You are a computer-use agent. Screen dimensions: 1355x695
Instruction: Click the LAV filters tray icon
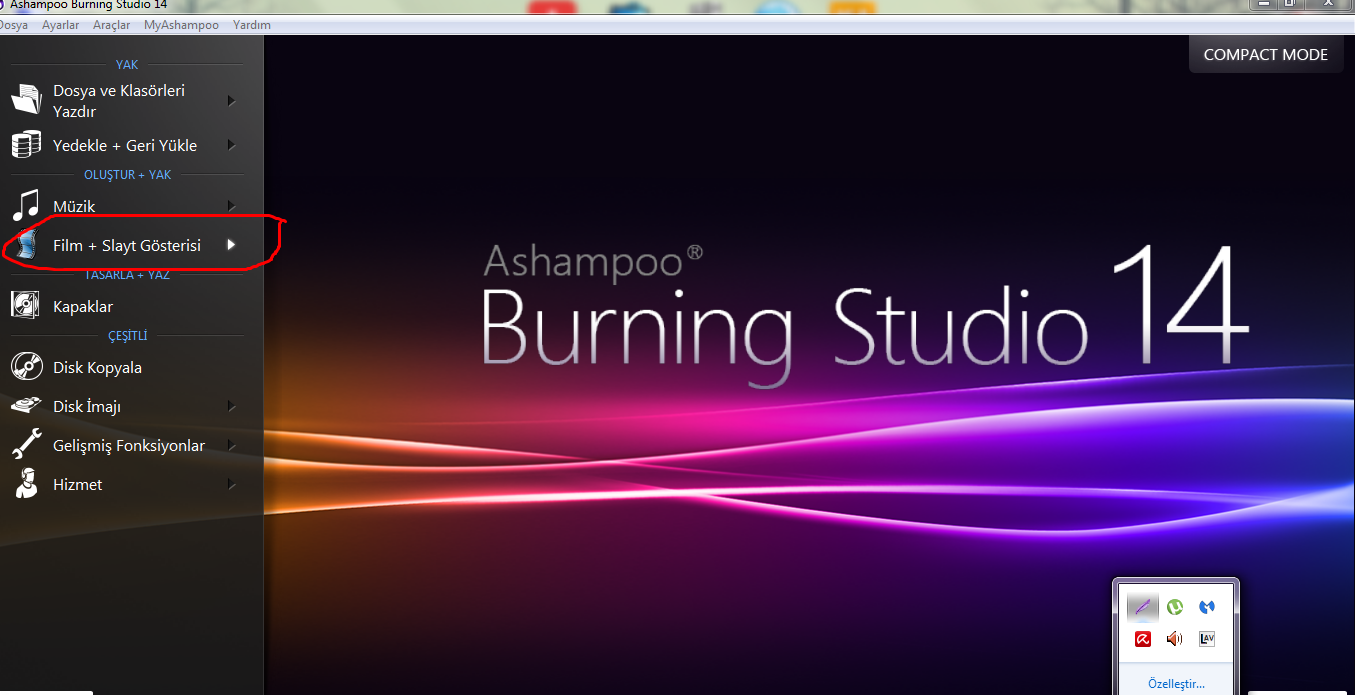point(1207,639)
